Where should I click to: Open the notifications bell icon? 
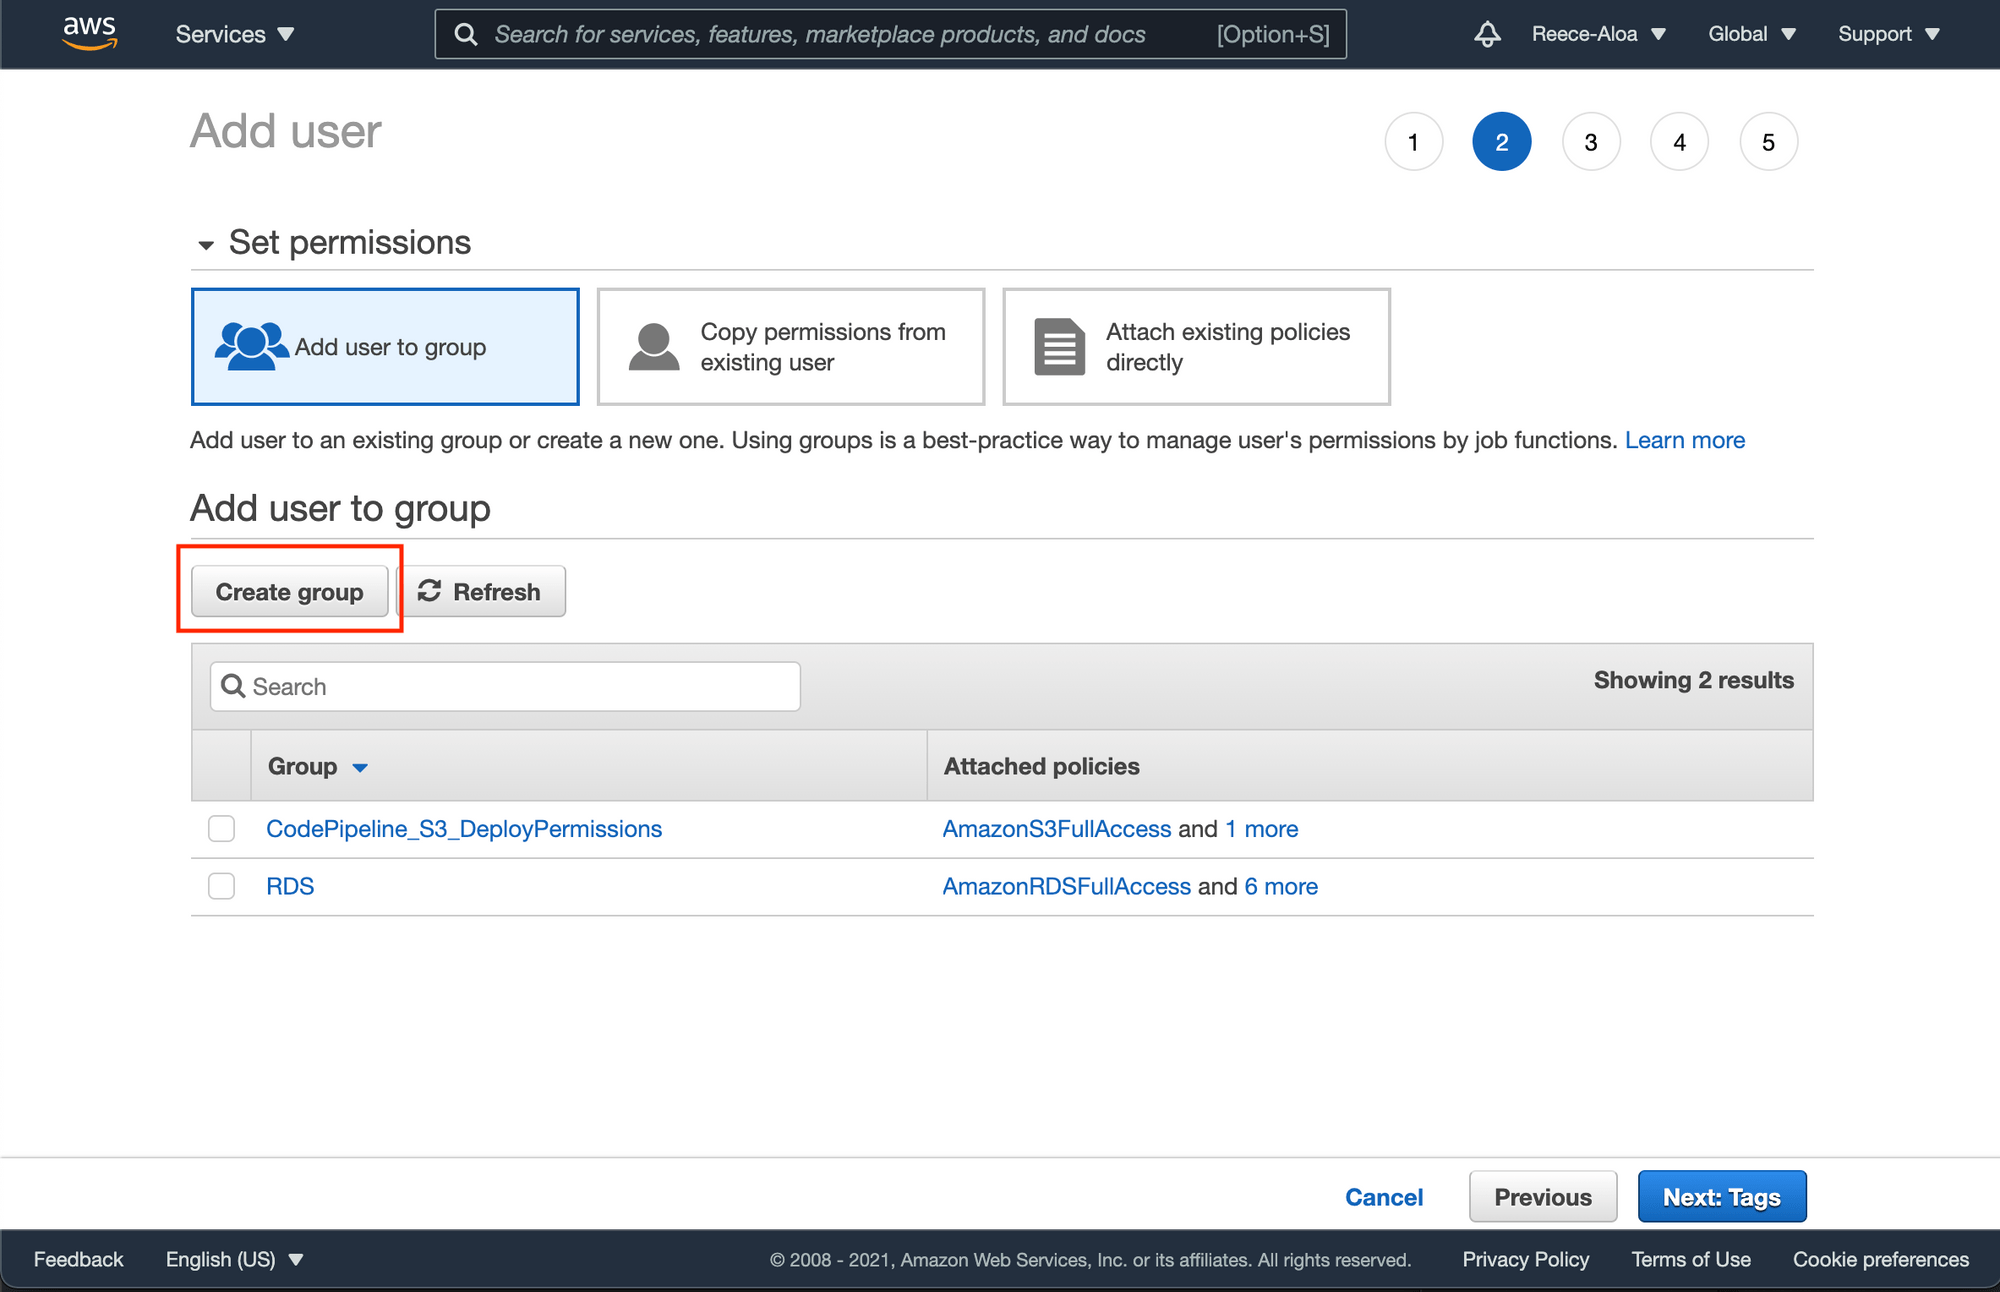pos(1487,34)
